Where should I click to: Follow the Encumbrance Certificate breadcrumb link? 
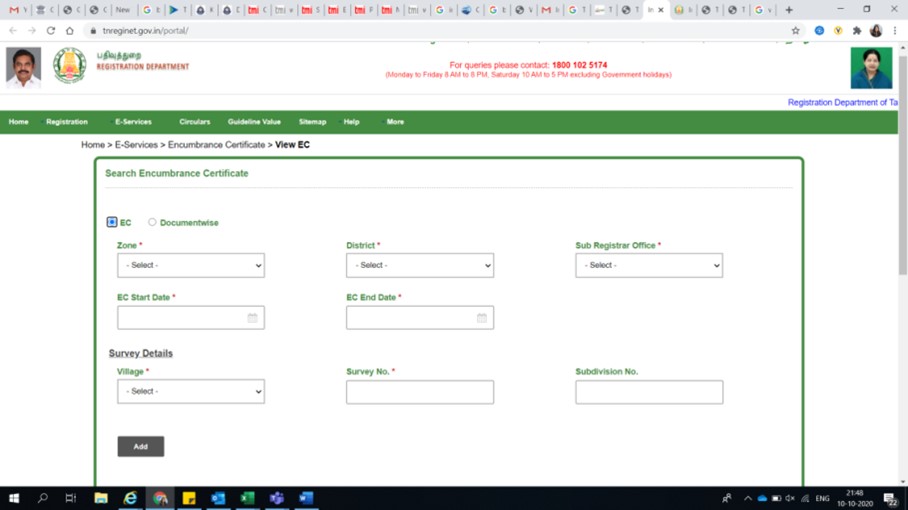tap(216, 145)
